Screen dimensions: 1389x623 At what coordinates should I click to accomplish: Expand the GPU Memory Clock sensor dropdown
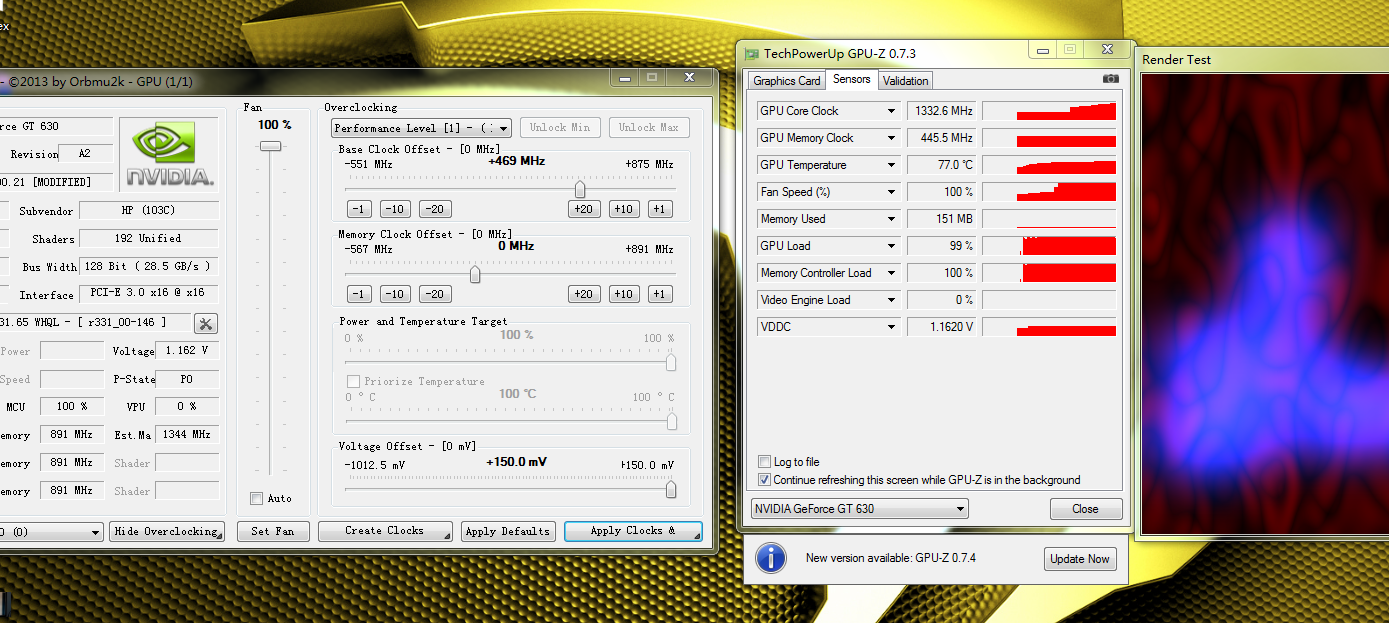(891, 138)
